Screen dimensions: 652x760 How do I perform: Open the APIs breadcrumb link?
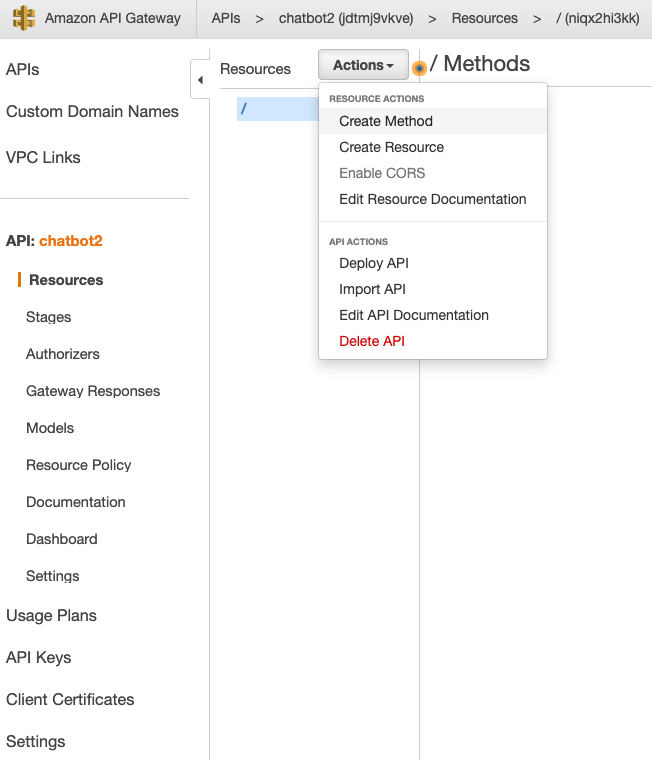tap(226, 18)
